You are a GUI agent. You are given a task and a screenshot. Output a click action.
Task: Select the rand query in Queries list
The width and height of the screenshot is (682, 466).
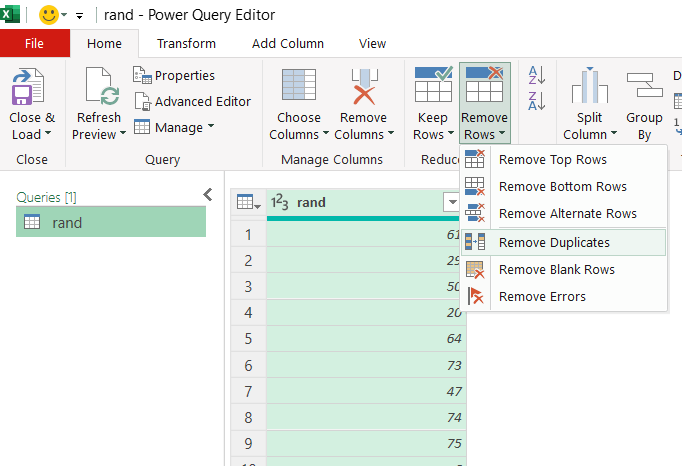[x=110, y=223]
